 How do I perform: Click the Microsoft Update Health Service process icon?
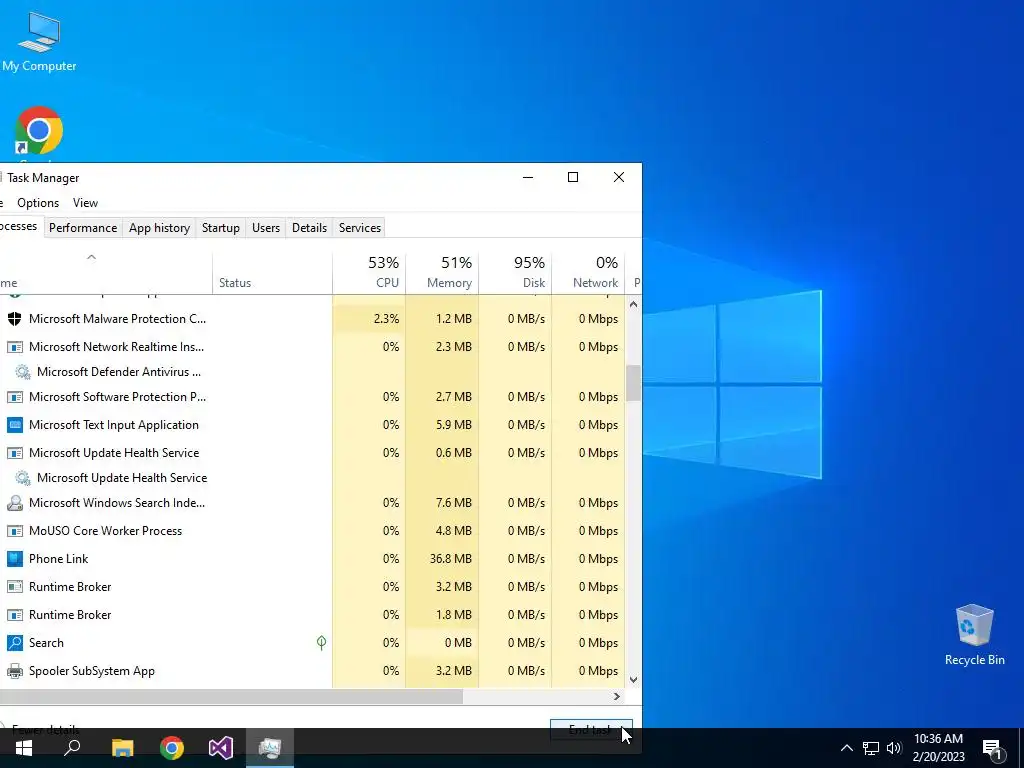click(x=14, y=453)
